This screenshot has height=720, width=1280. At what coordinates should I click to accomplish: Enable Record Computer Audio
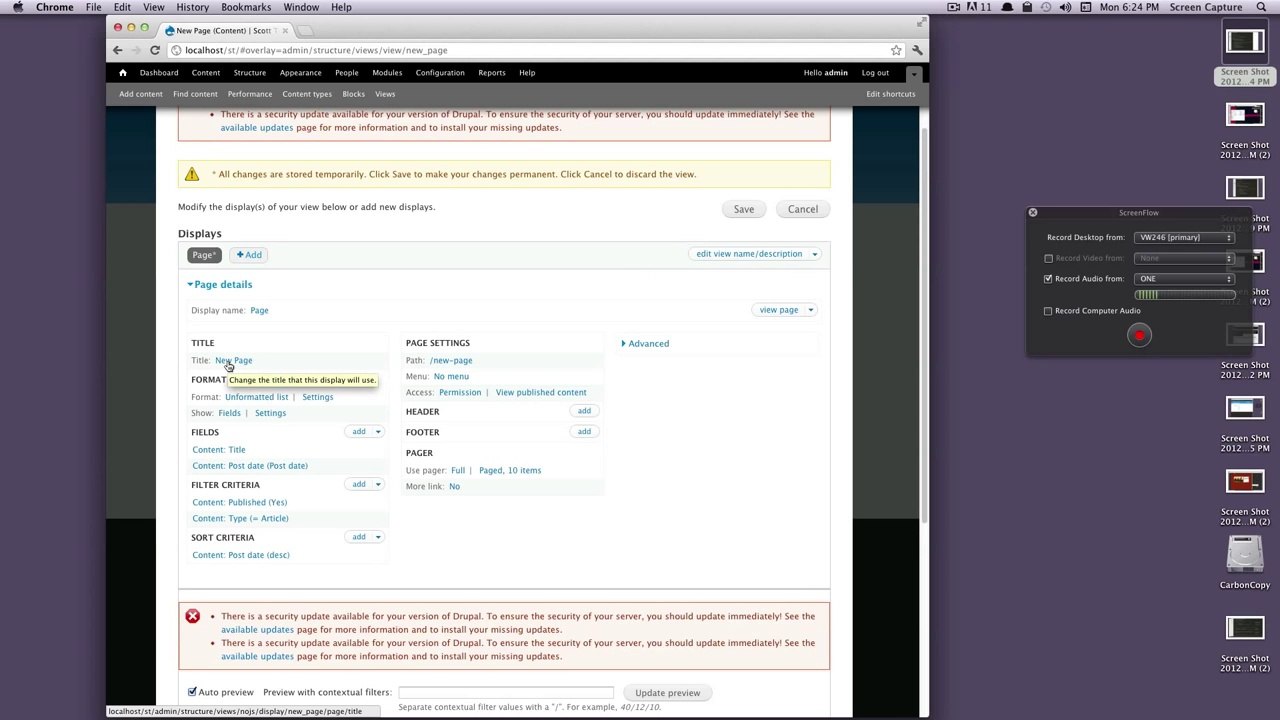pos(1049,311)
